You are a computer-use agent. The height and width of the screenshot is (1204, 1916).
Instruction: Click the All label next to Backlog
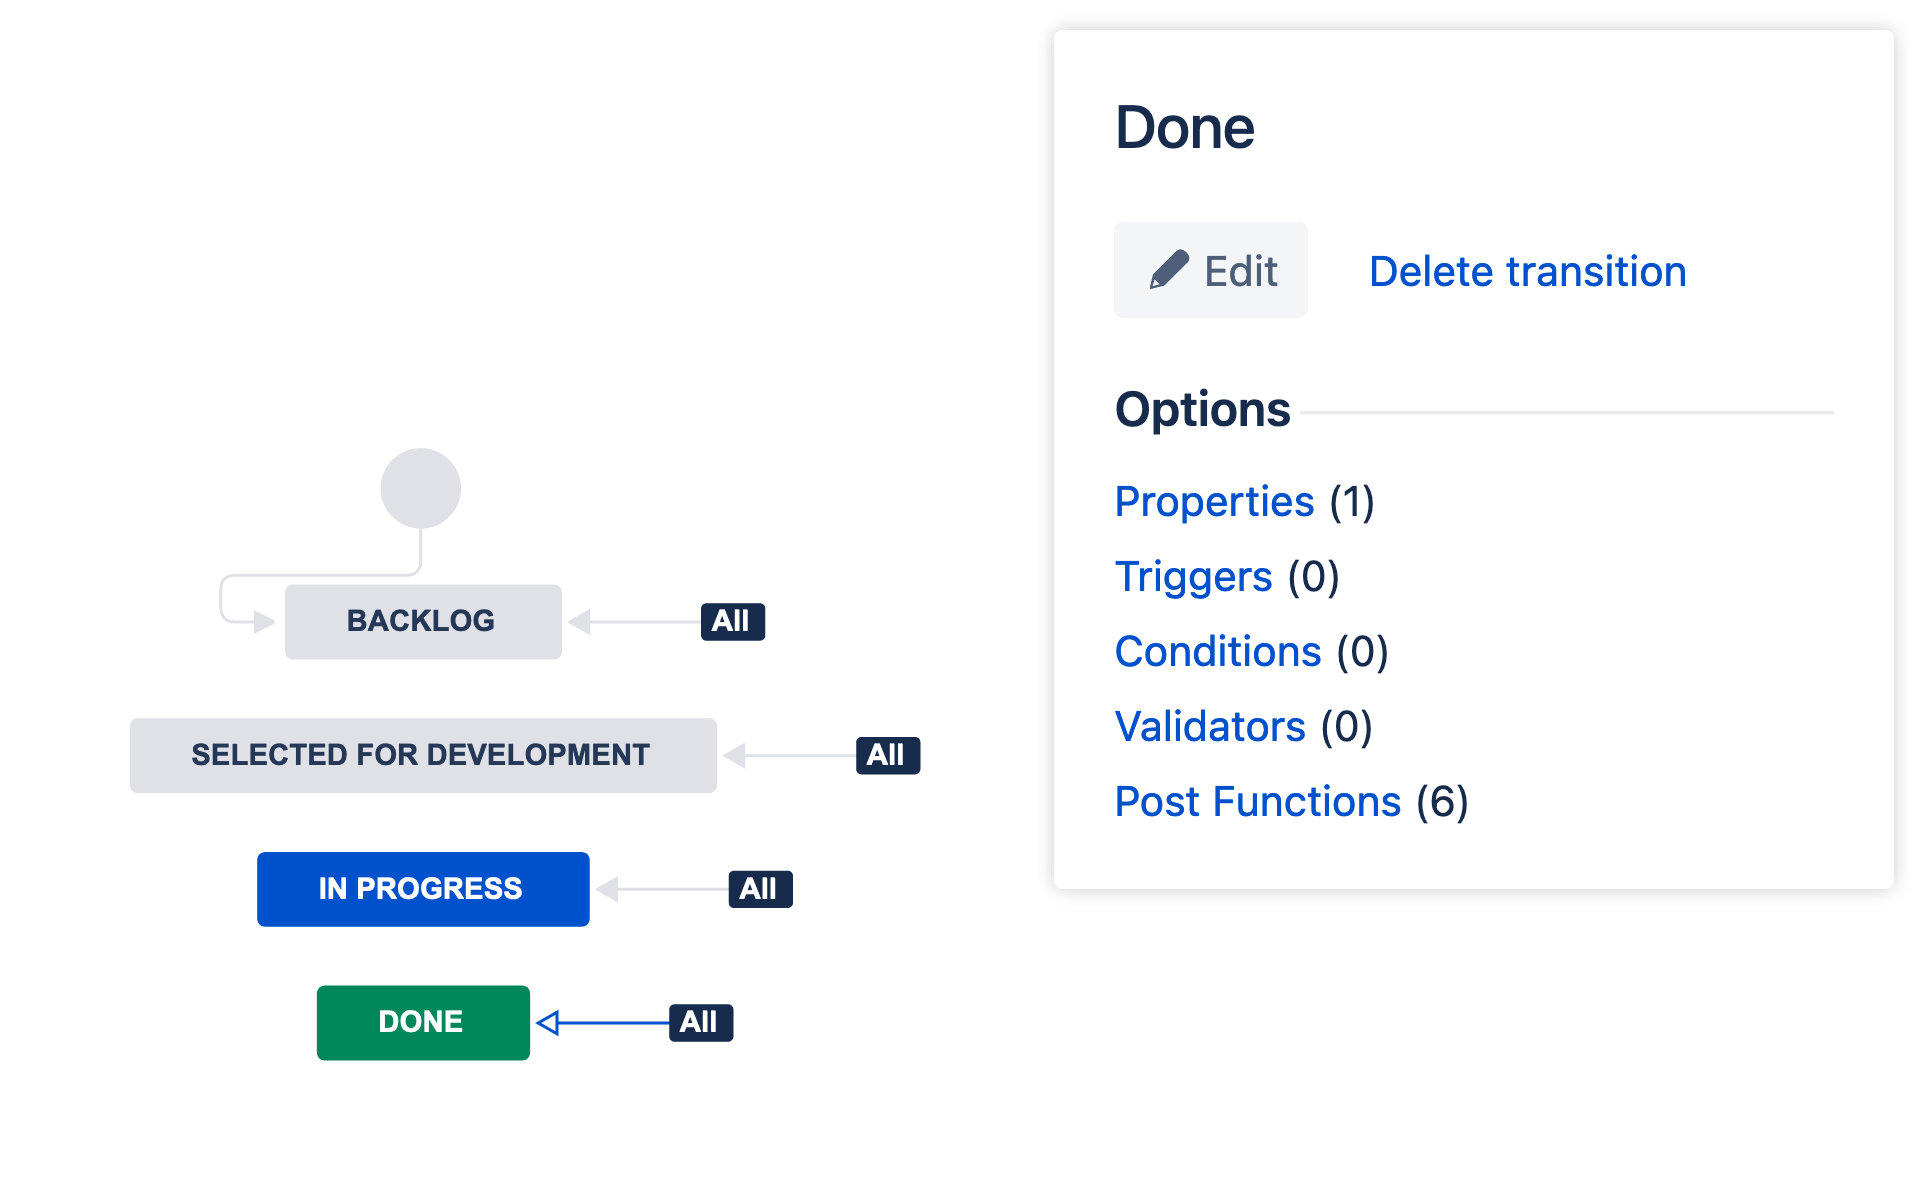[732, 621]
